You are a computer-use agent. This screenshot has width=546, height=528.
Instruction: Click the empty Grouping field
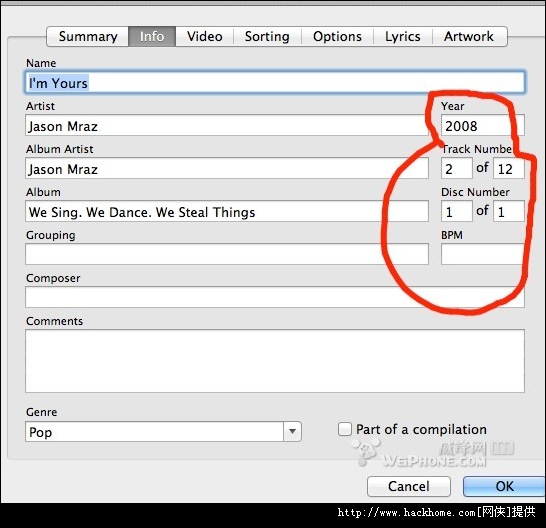tap(227, 254)
